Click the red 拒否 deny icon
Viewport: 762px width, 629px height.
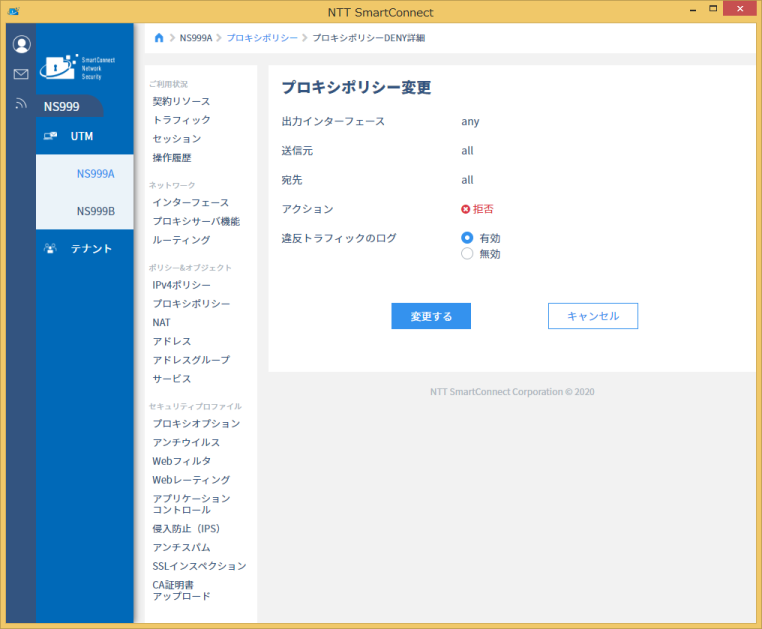click(466, 209)
